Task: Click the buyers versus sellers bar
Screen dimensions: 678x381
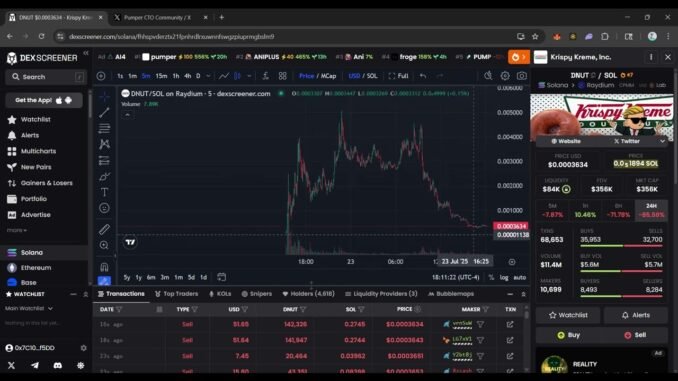Action: (621, 296)
